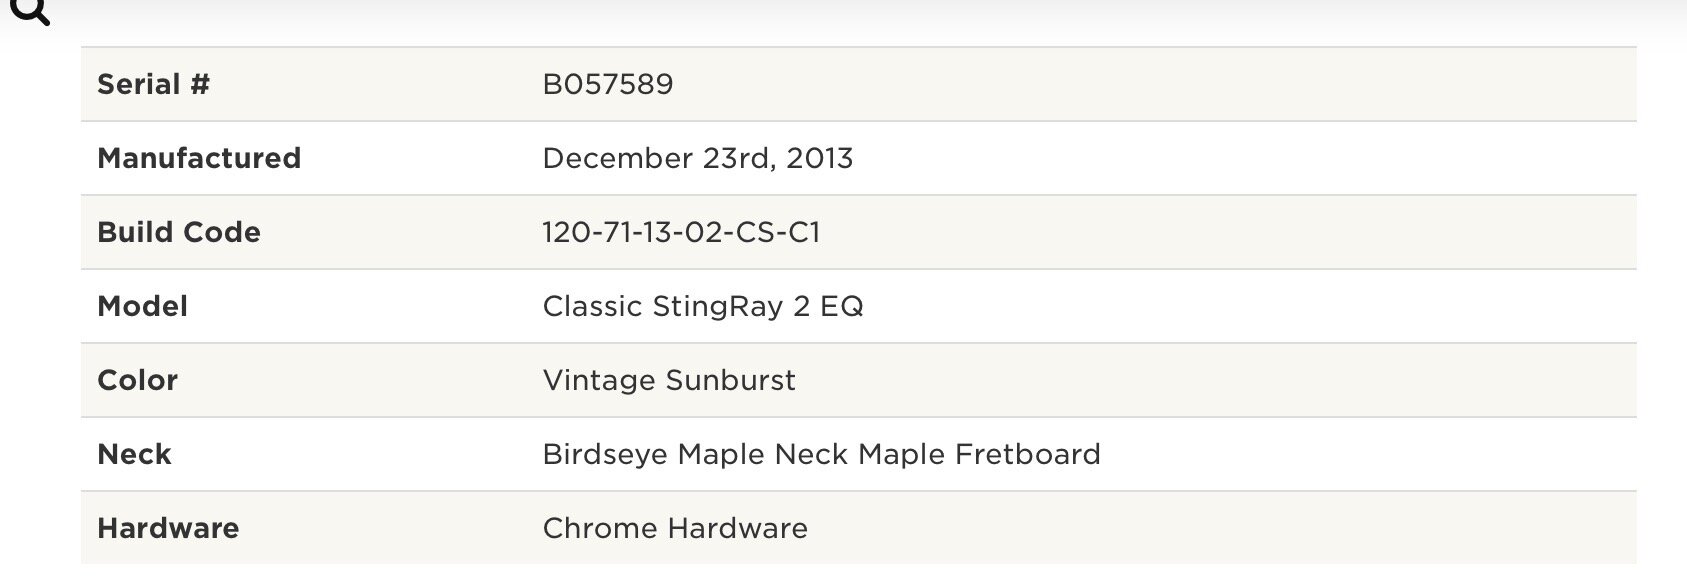Click the 'Color' row label

tap(137, 380)
